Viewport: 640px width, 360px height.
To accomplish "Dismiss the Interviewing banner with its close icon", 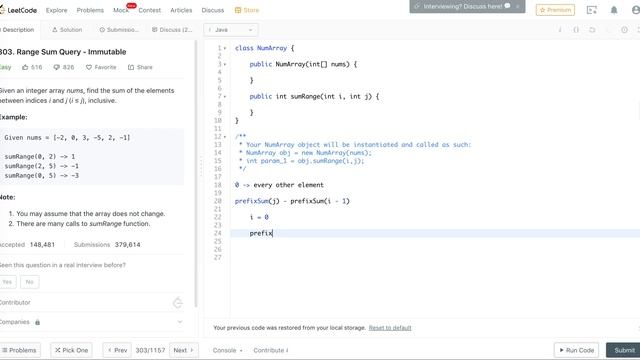I will 518,6.
